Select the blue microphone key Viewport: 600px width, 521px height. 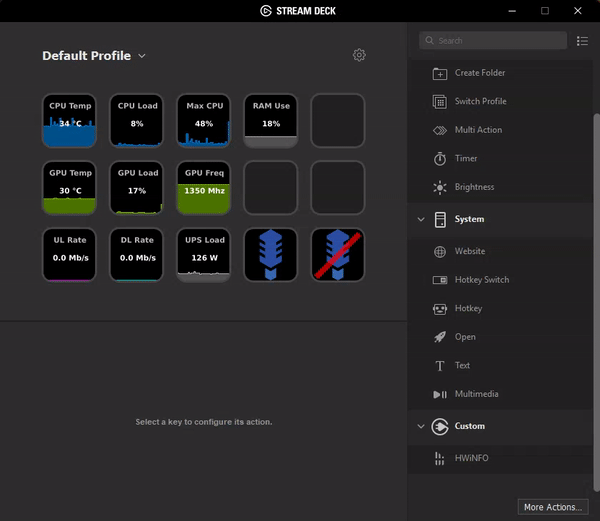[x=271, y=255]
